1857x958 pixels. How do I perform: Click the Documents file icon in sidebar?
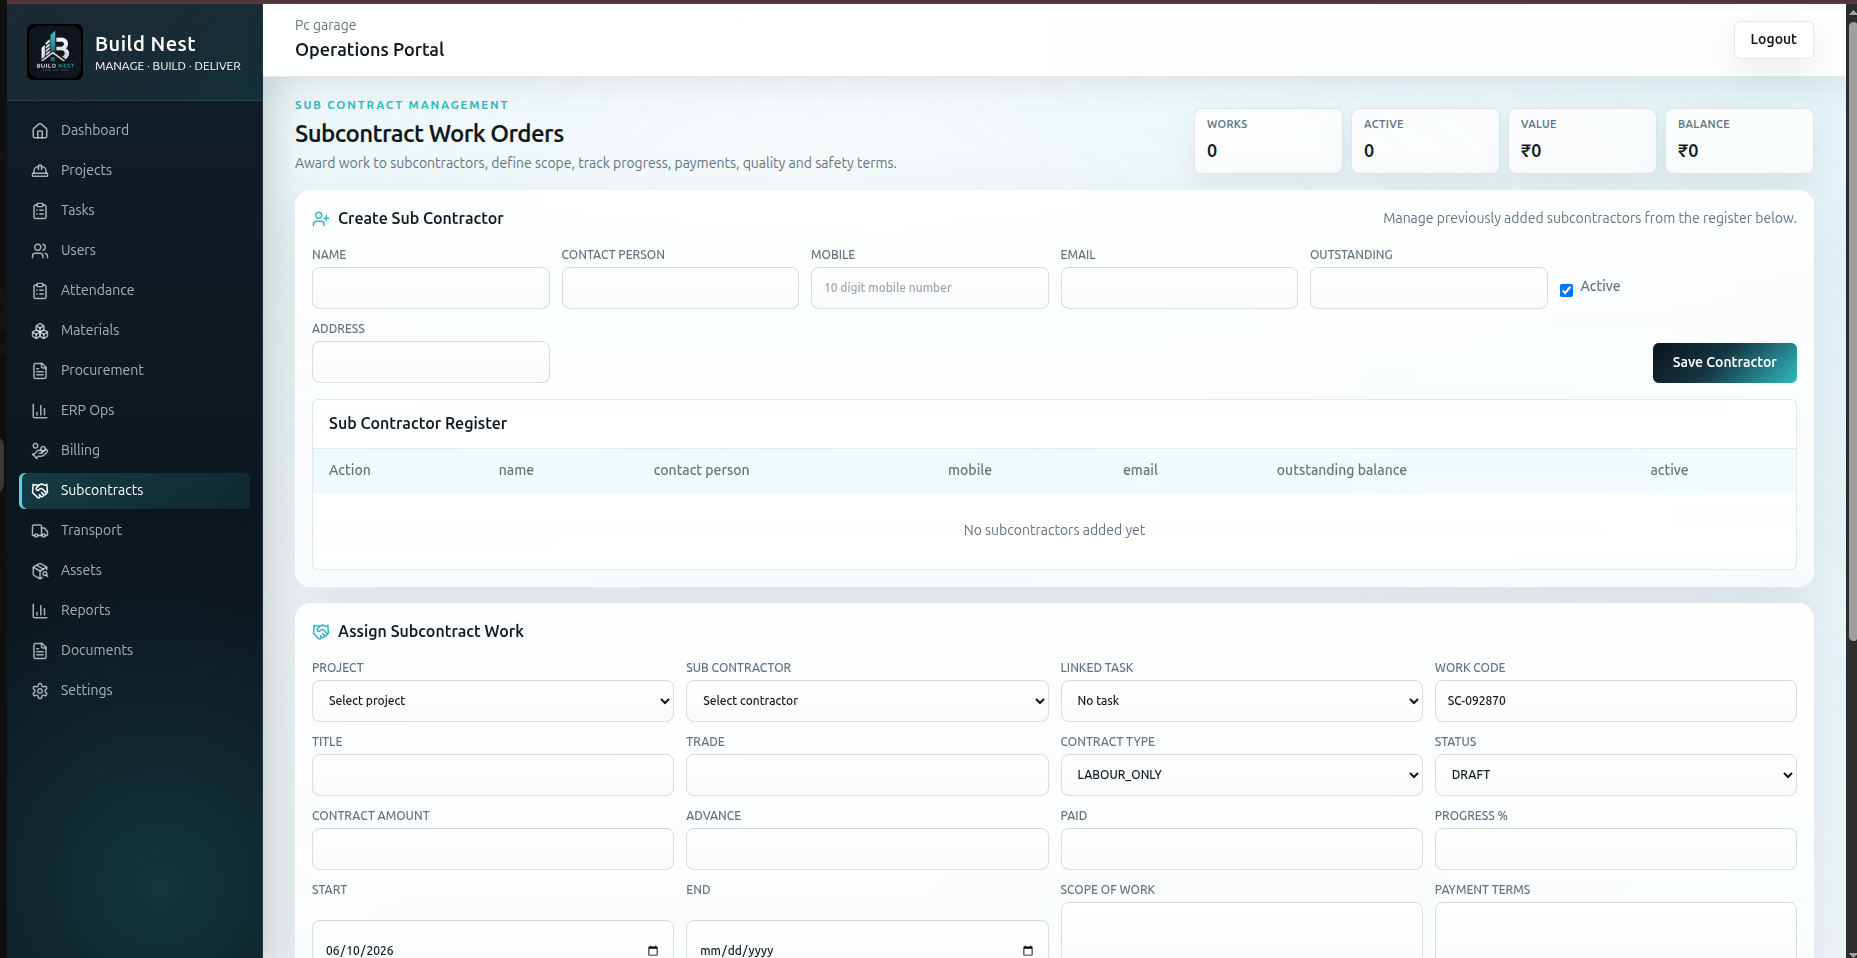(x=40, y=650)
